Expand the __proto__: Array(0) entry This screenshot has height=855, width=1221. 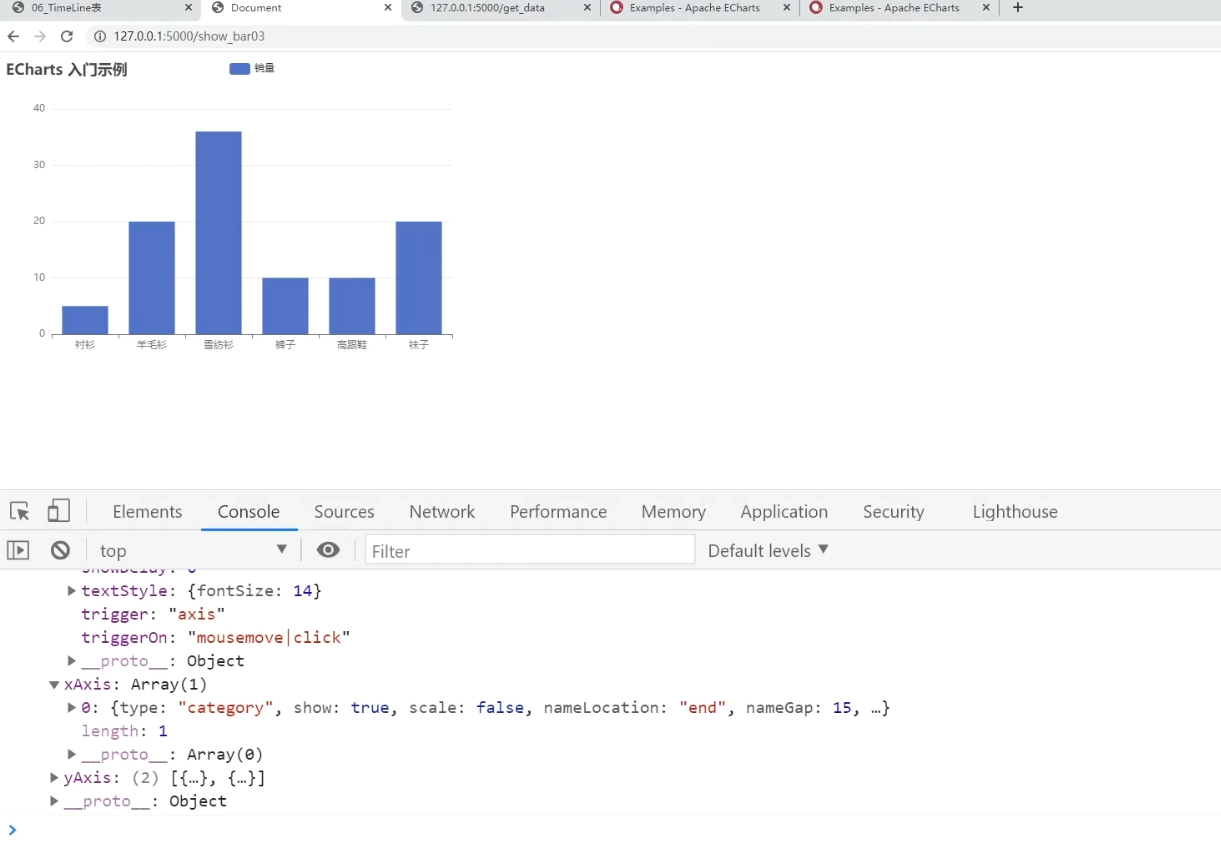click(x=72, y=755)
